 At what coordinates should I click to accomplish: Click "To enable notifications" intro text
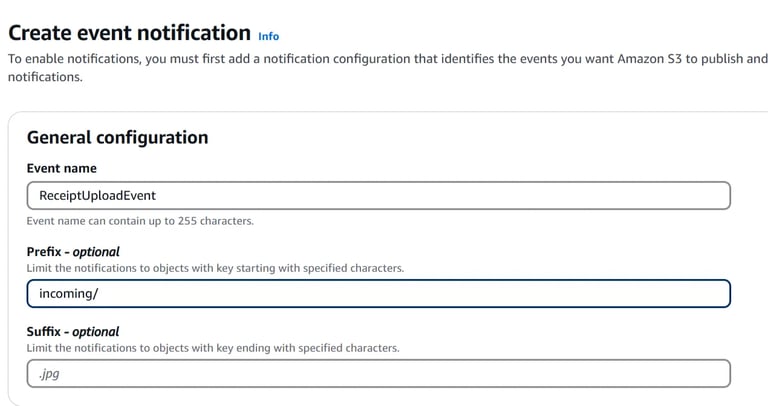click(75, 58)
